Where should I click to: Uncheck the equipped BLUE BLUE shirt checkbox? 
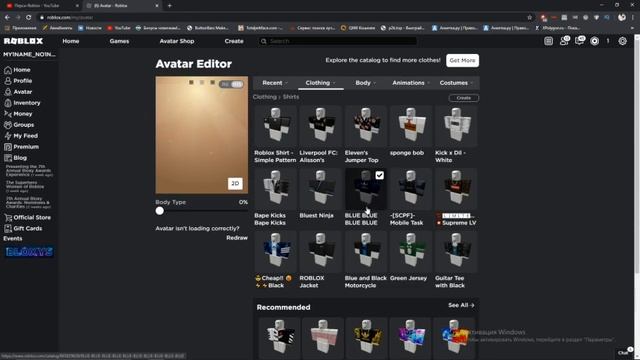380,175
